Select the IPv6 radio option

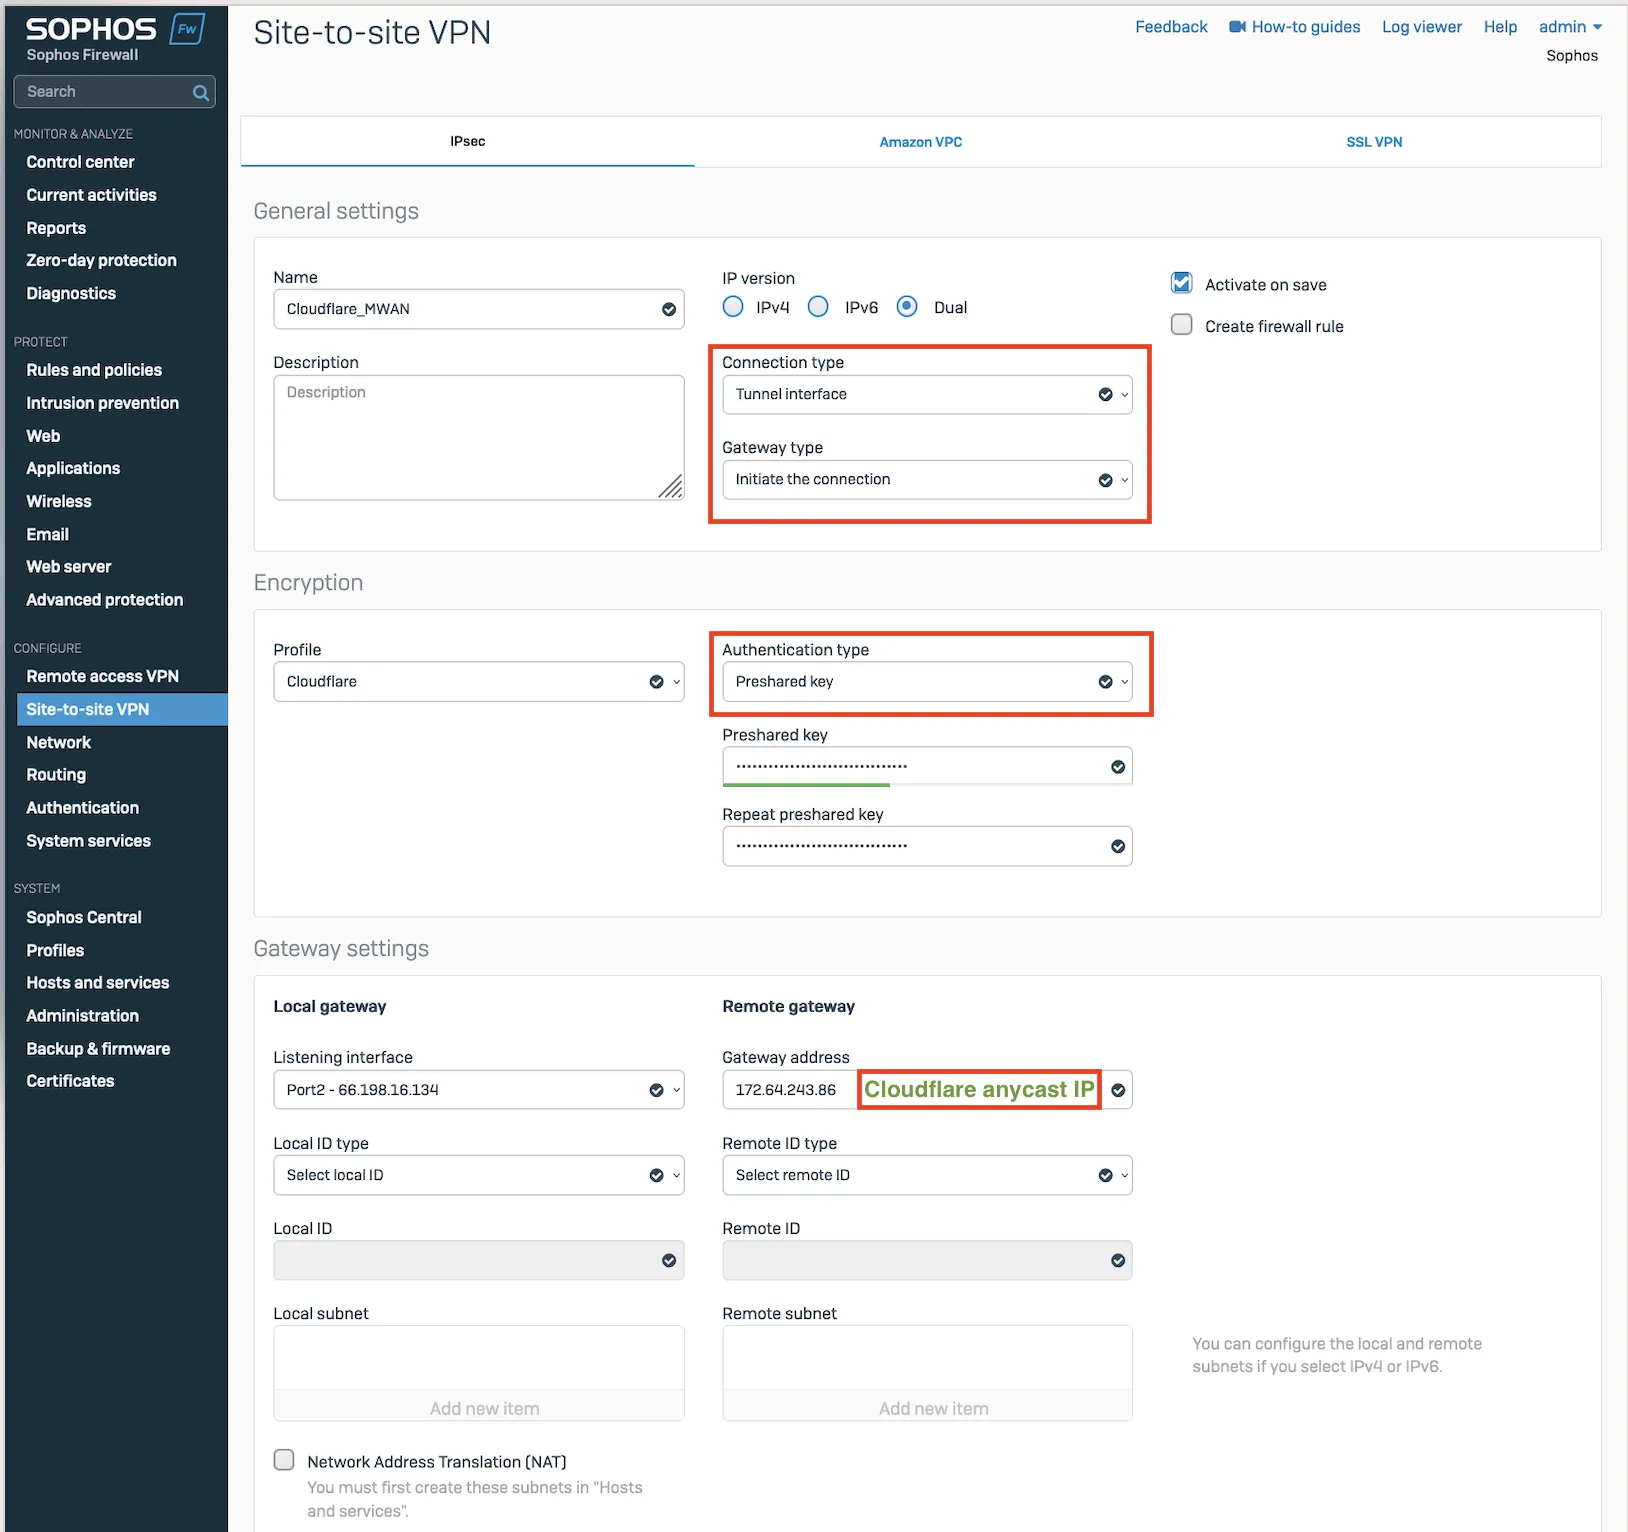coord(818,307)
